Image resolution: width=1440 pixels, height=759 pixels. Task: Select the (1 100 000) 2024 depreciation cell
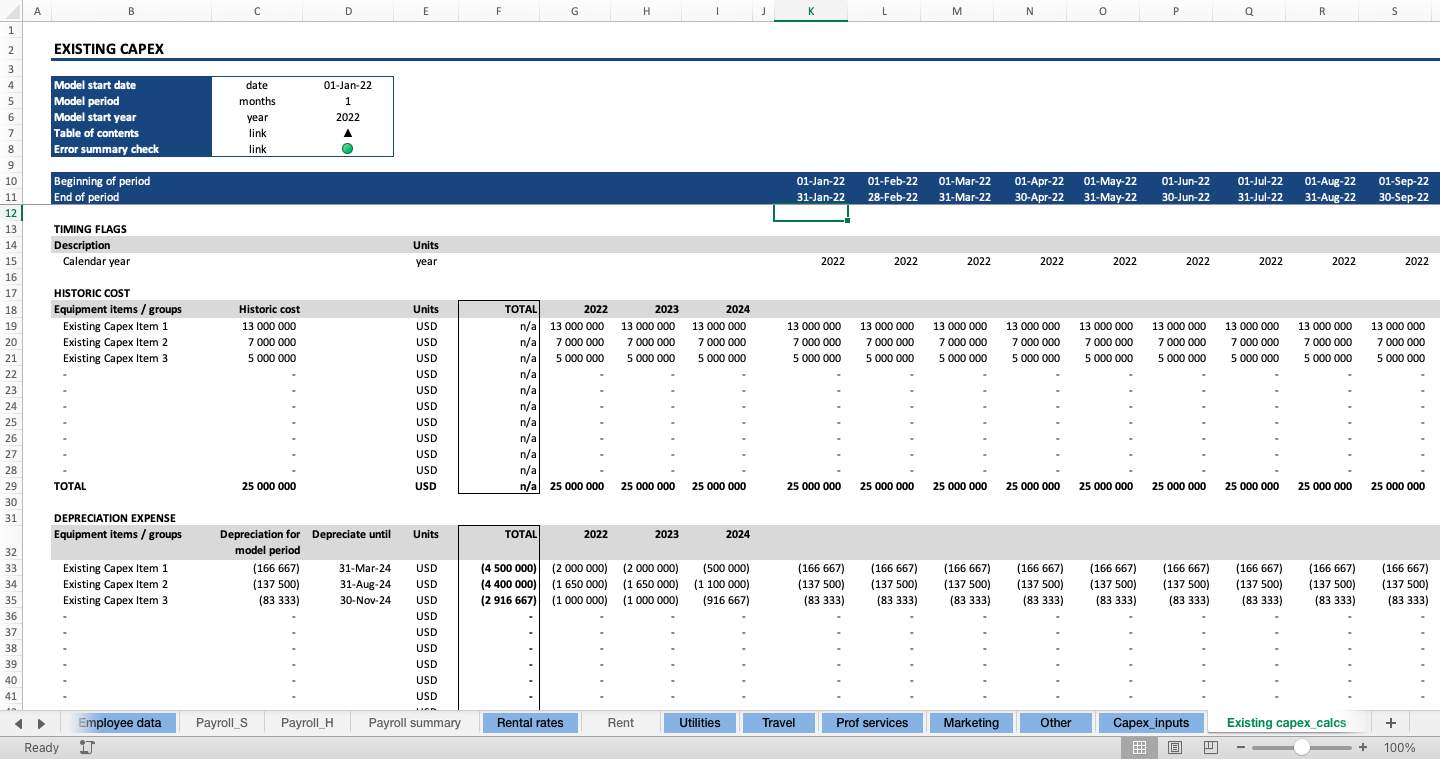[720, 584]
